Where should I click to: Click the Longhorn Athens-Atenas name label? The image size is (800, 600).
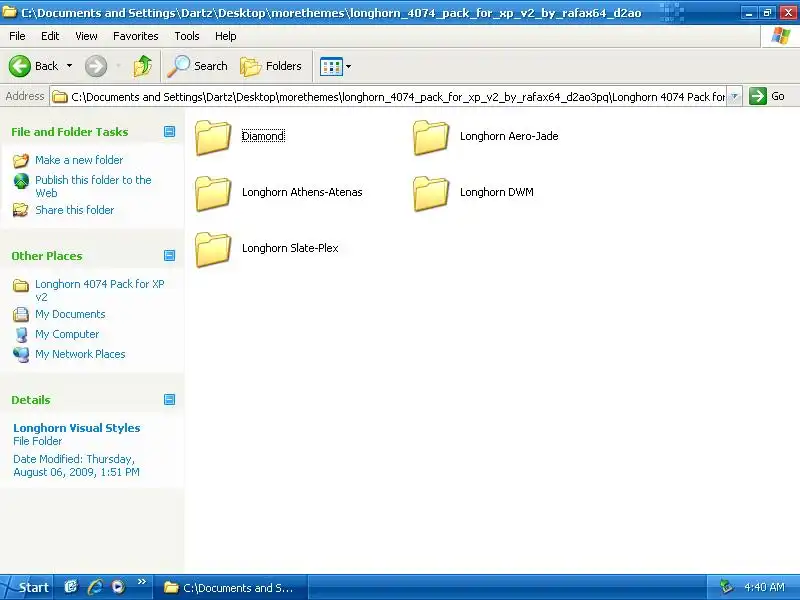[x=302, y=192]
